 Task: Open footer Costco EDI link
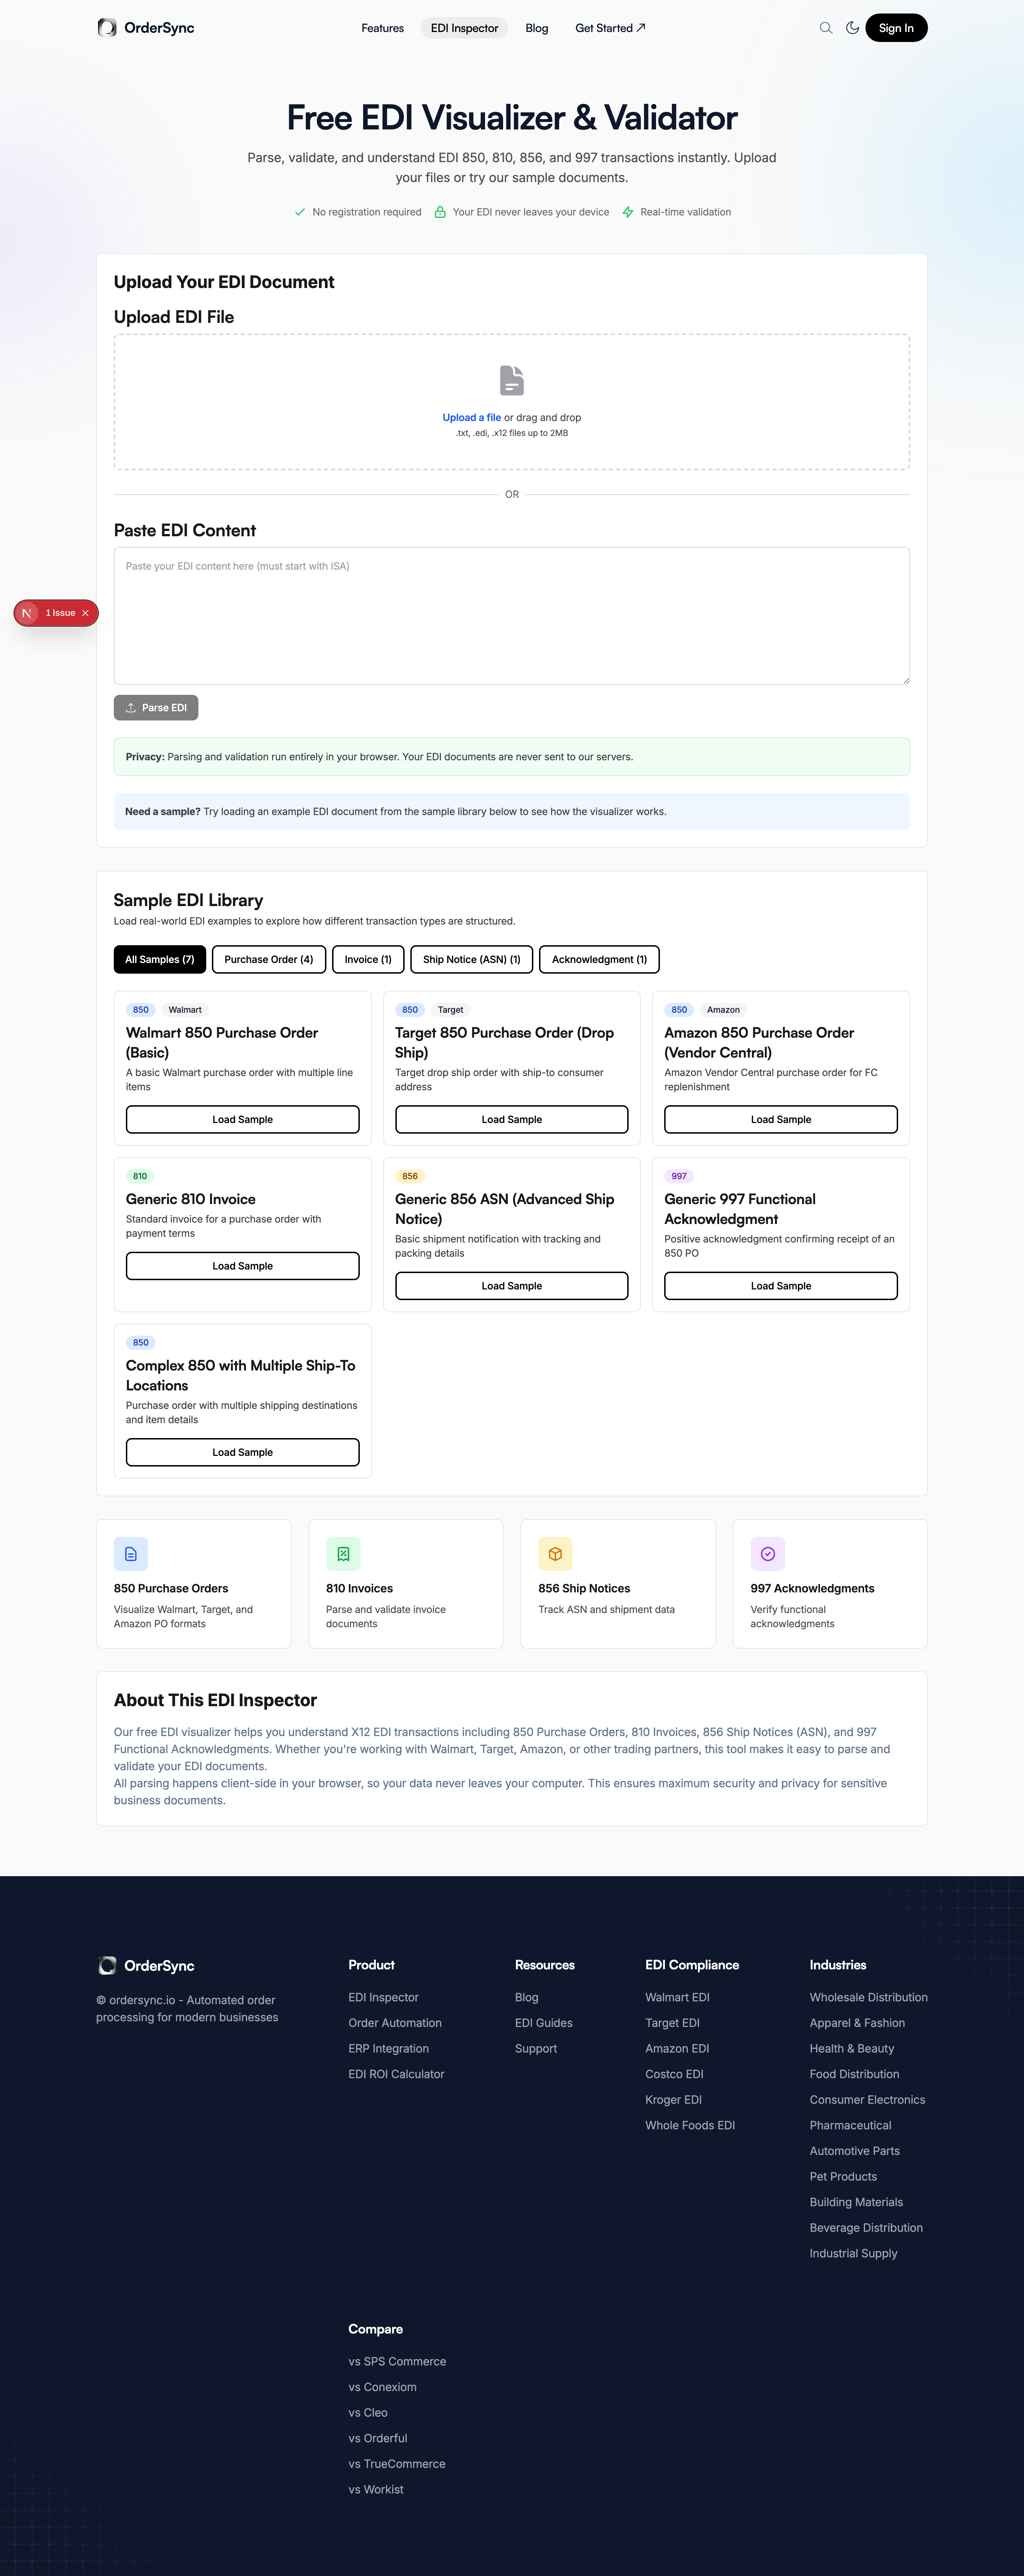(x=675, y=2075)
